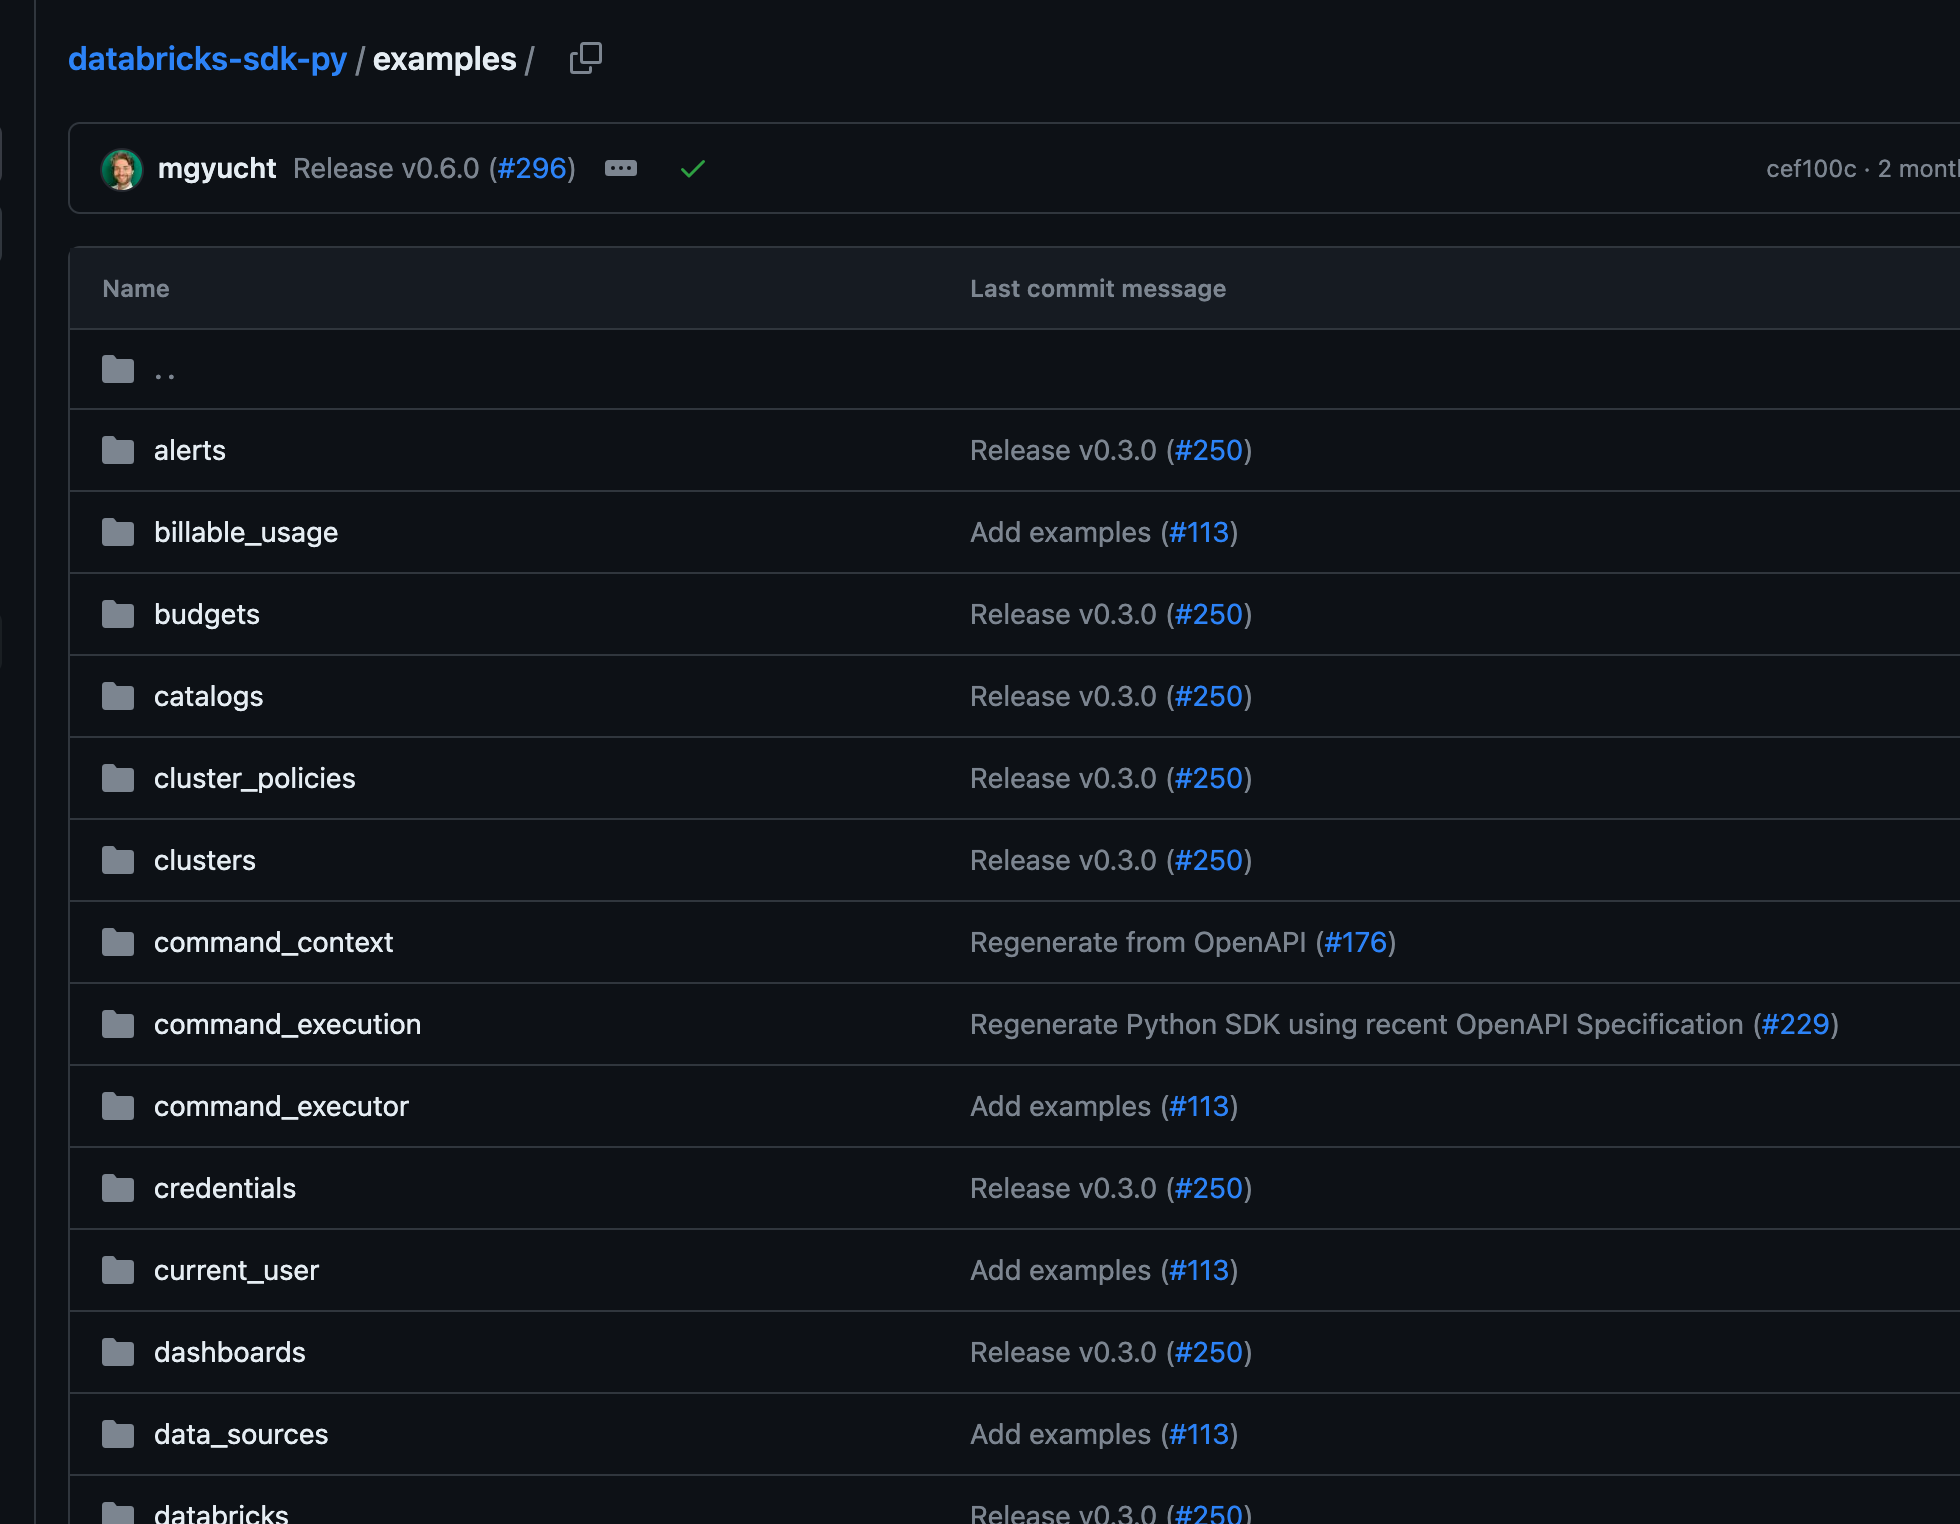Copy the examples path with the copy icon
This screenshot has height=1524, width=1960.
585,58
